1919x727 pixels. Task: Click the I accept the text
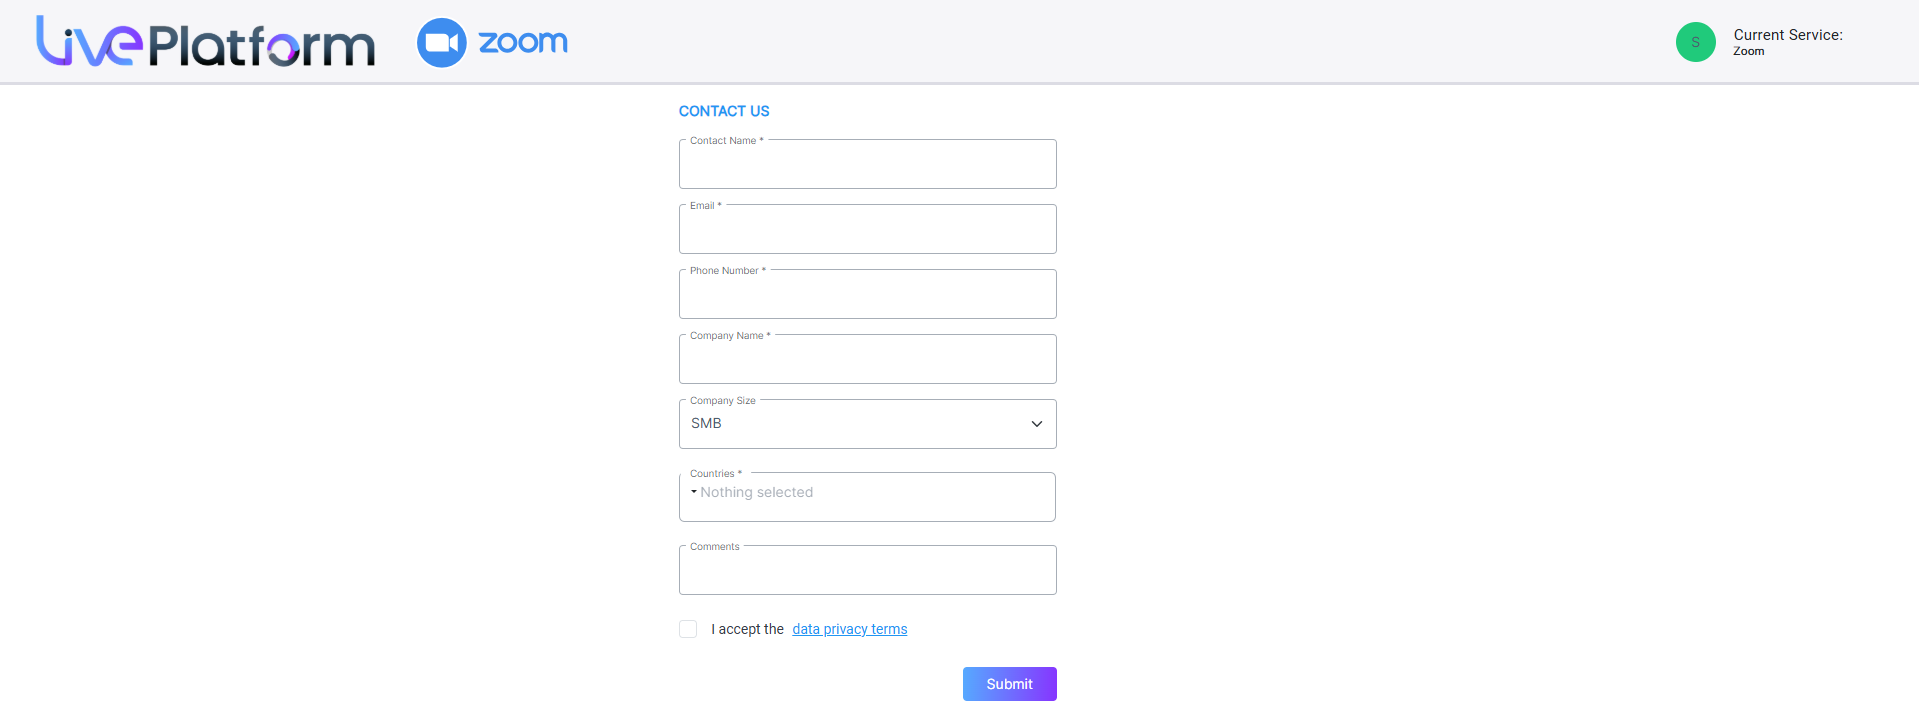[x=747, y=629]
